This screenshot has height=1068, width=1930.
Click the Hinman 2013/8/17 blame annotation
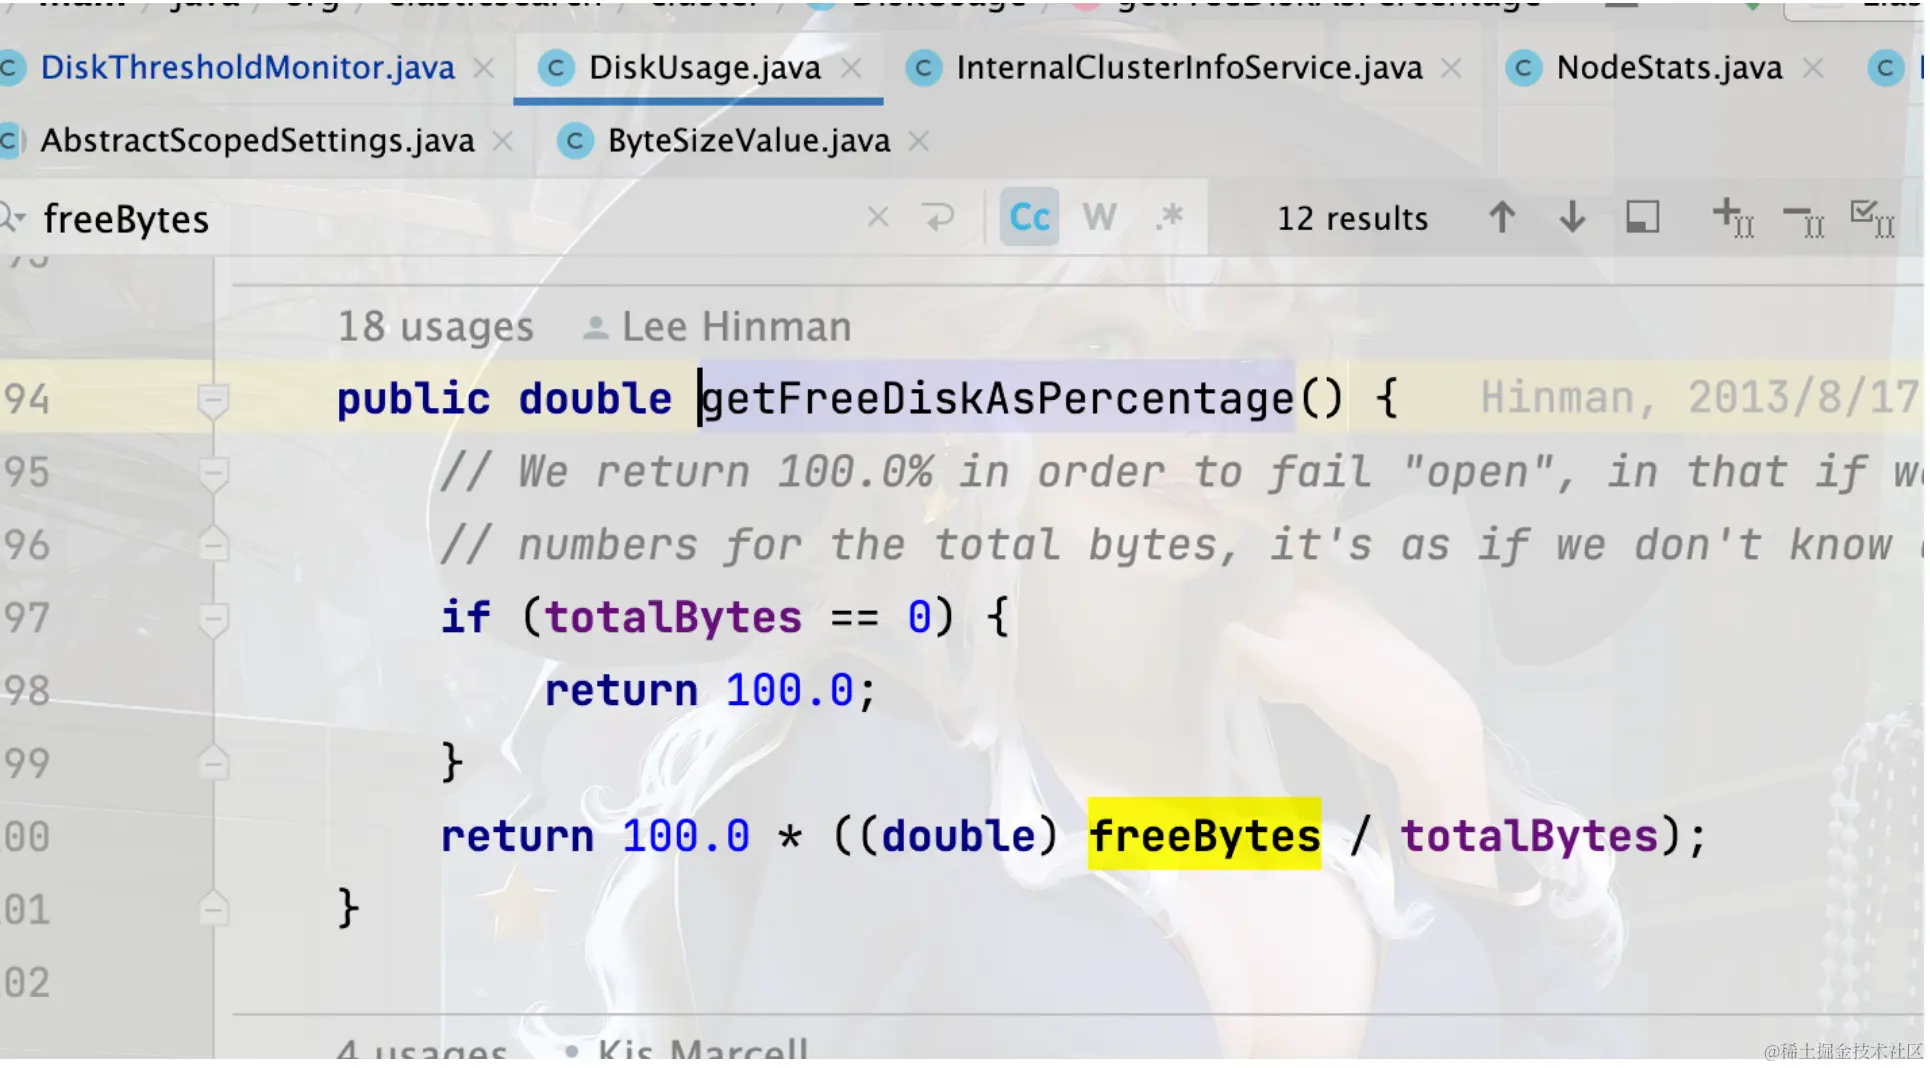[1699, 398]
